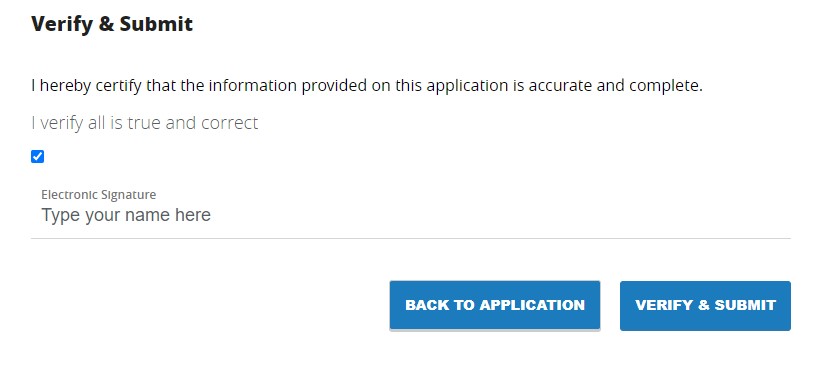Click the Electronic Signature name field
The height and width of the screenshot is (373, 836).
[411, 215]
